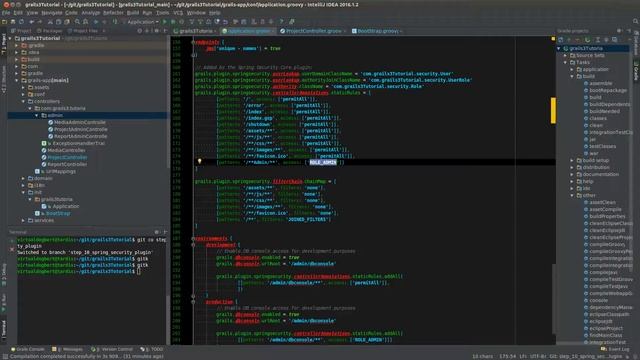The image size is (640, 360).
Task: Open the Refactor menu
Action: [113, 13]
